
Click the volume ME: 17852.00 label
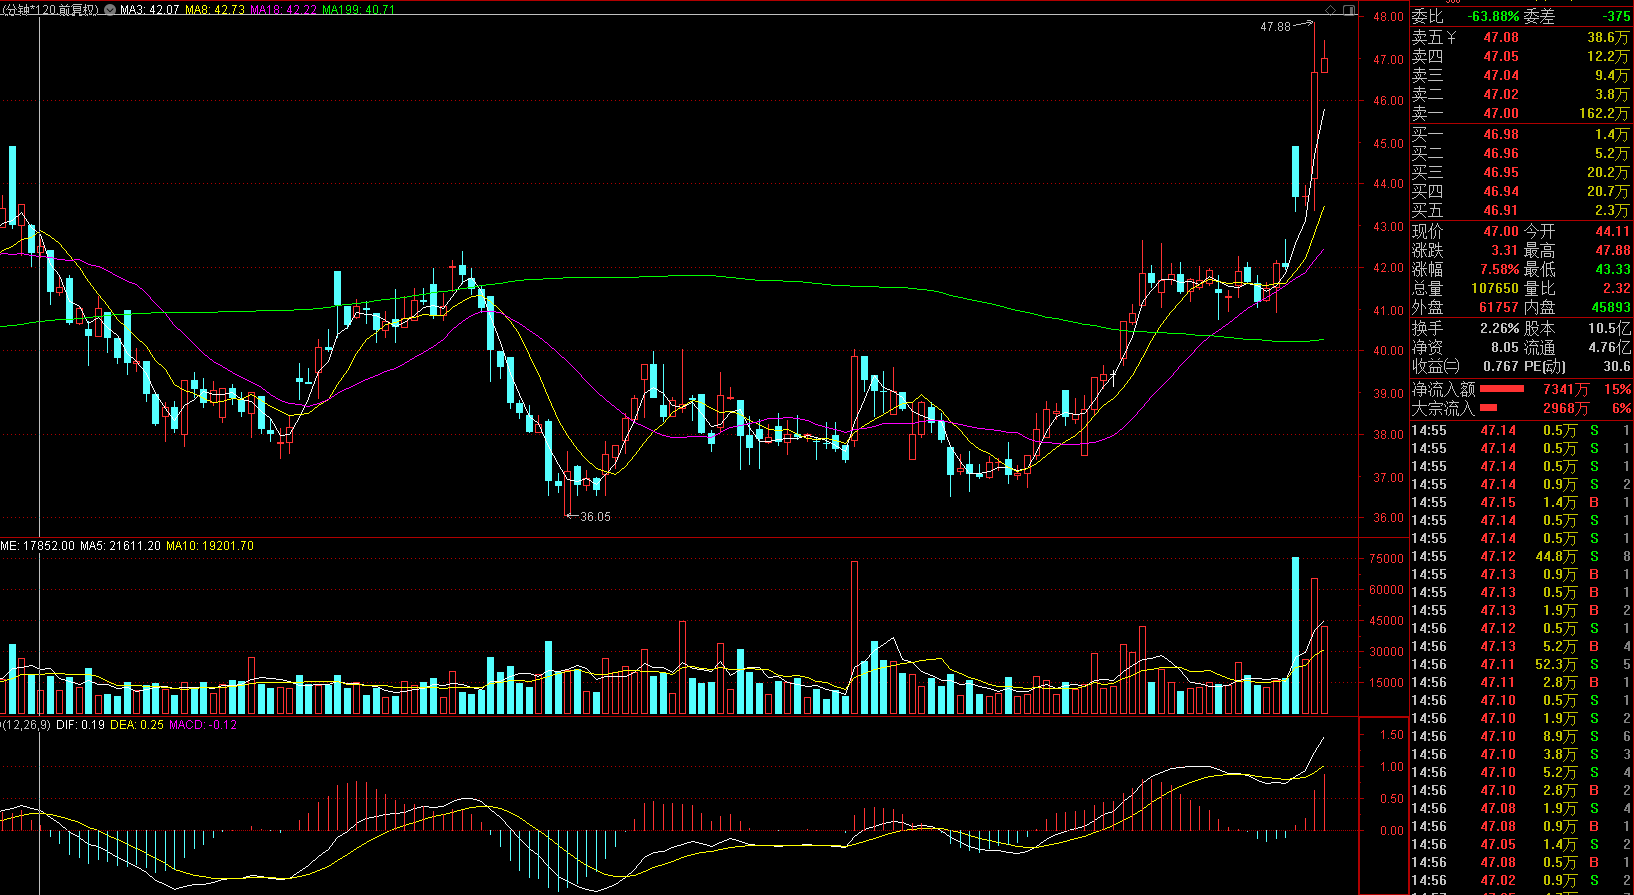click(x=38, y=546)
